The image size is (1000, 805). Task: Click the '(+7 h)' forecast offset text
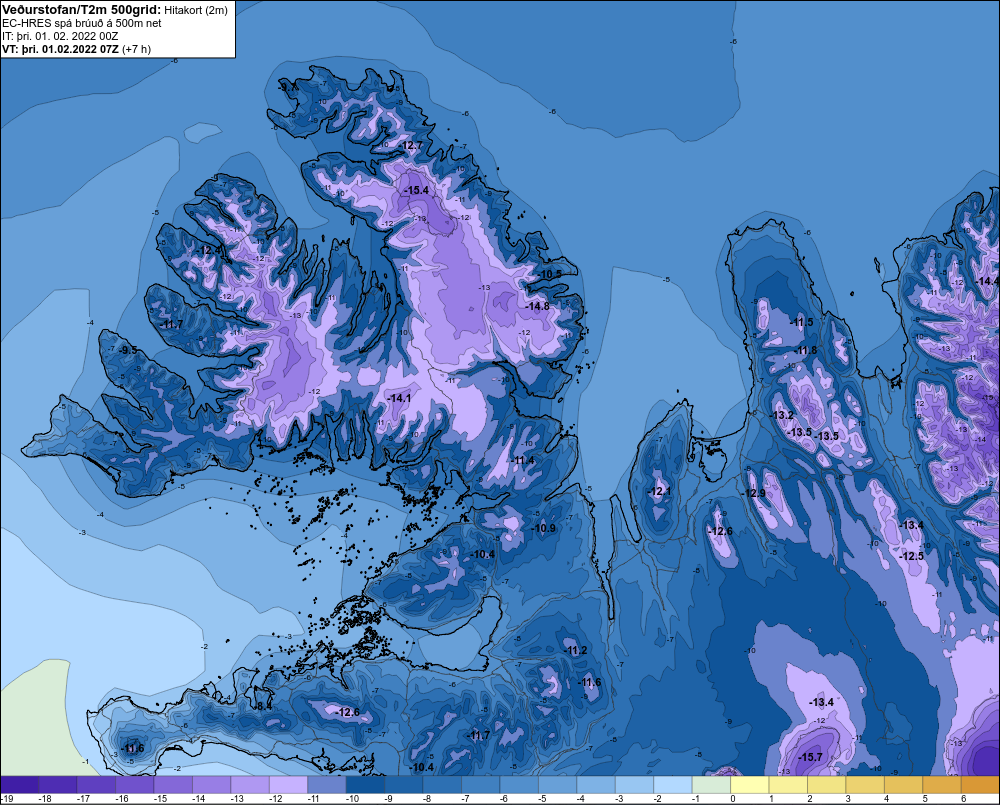tap(136, 49)
